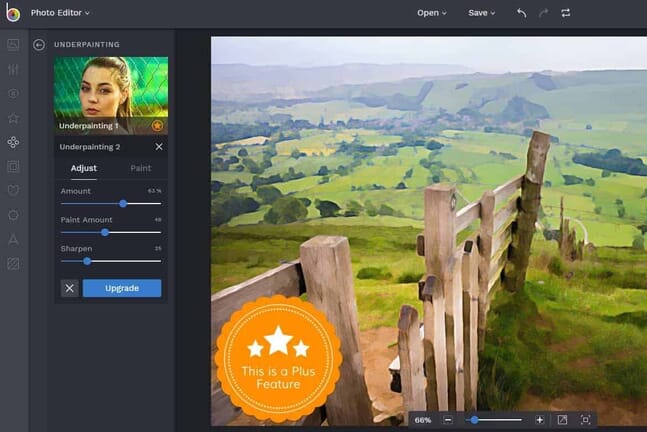The height and width of the screenshot is (432, 647).
Task: Open the Open dropdown menu
Action: coord(432,13)
